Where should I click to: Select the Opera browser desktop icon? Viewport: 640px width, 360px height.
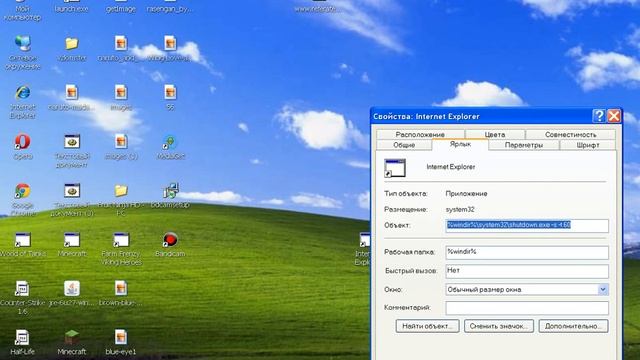tap(22, 142)
